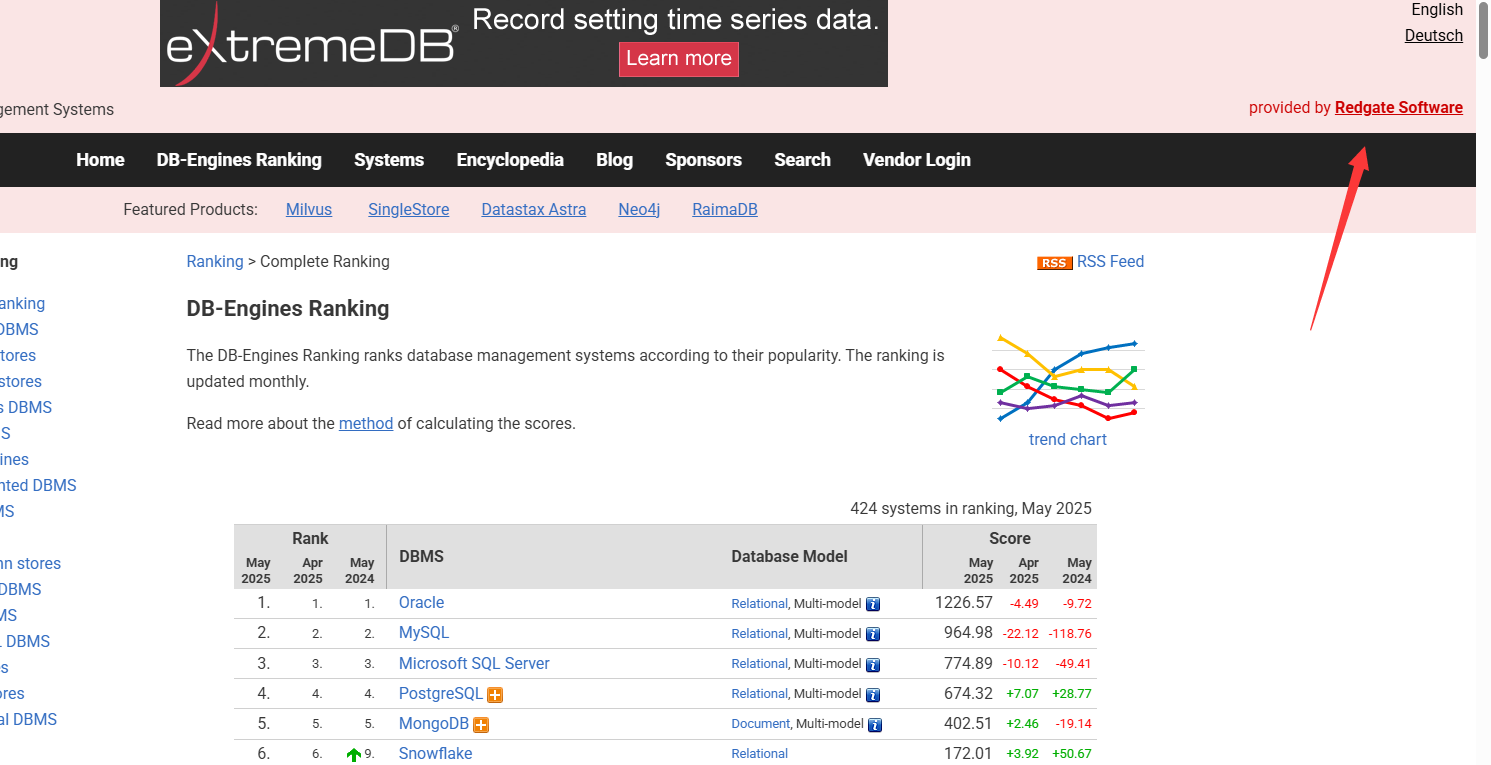
Task: Click the DBMS column header
Action: pos(421,557)
